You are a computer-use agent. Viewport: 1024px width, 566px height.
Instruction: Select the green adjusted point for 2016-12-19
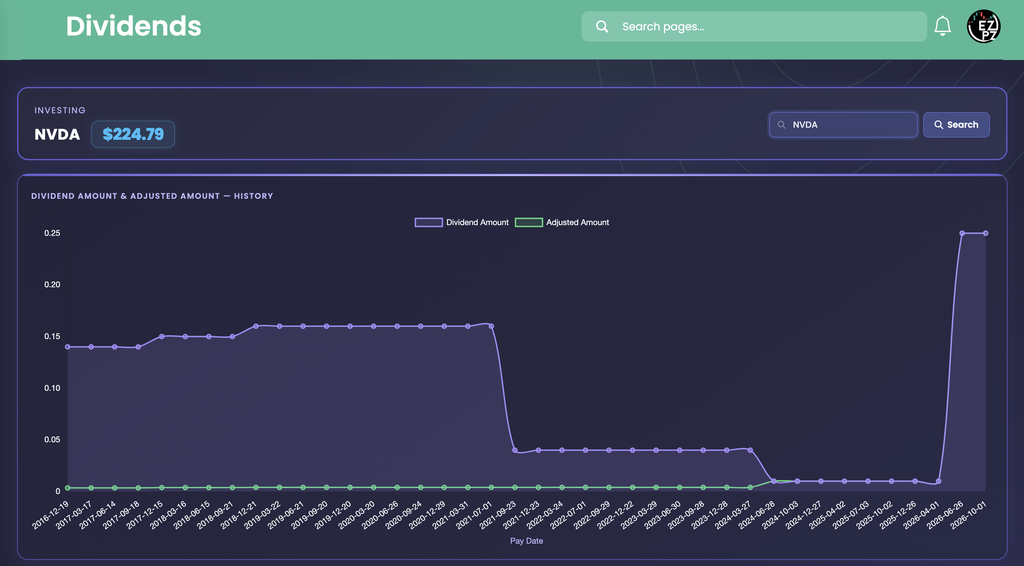[68, 488]
